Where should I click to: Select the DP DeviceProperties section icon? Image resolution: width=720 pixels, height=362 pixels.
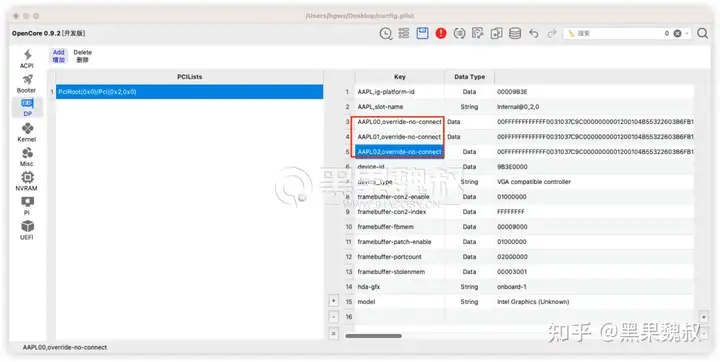[x=27, y=107]
